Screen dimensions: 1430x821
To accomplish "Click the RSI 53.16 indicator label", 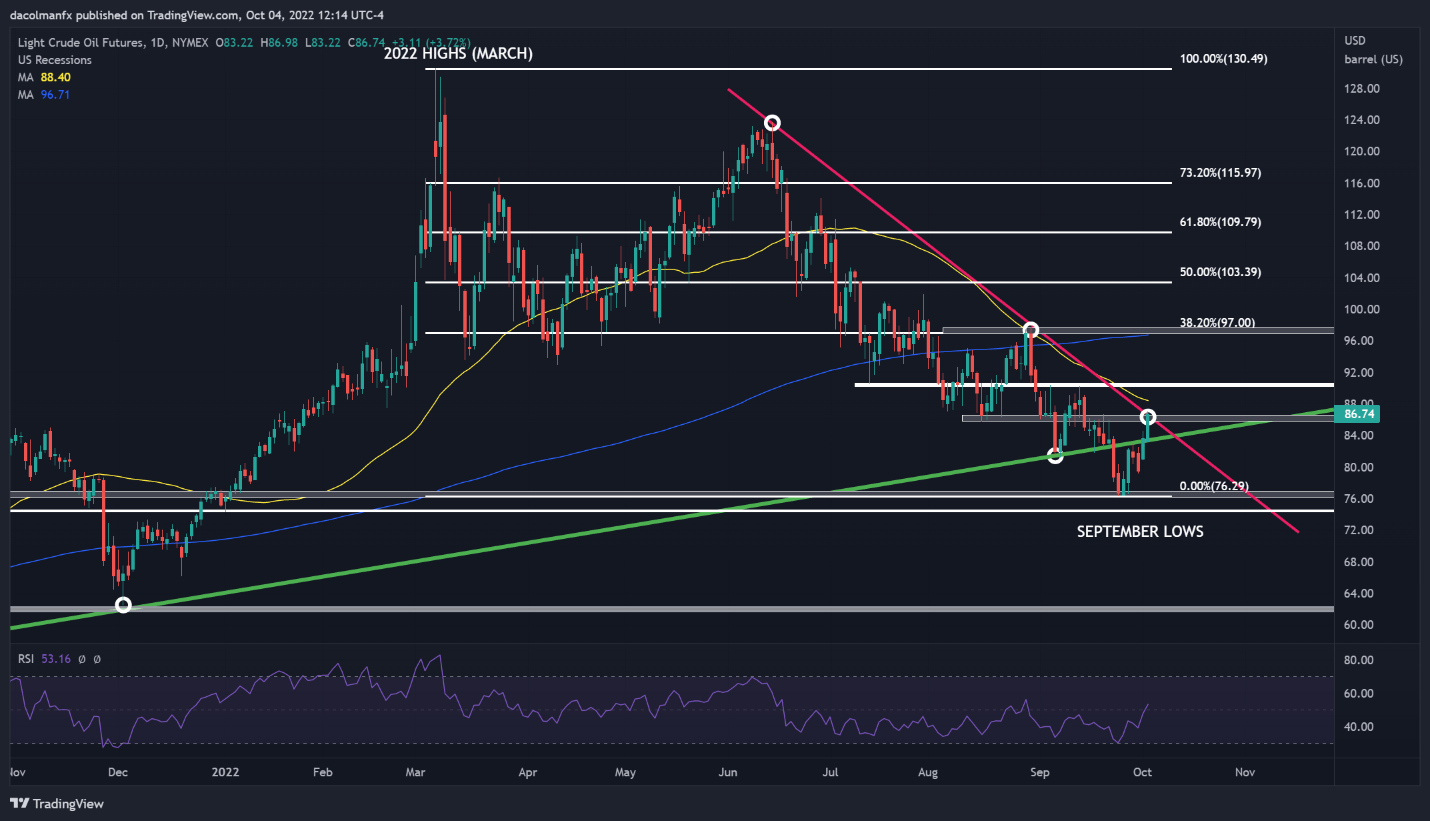I will [45, 659].
